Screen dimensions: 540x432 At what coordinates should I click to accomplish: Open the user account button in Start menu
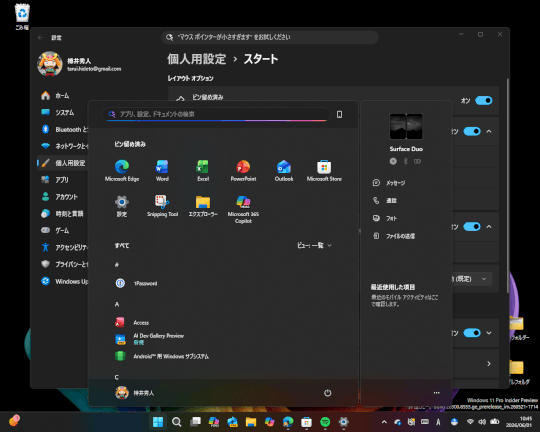click(134, 393)
